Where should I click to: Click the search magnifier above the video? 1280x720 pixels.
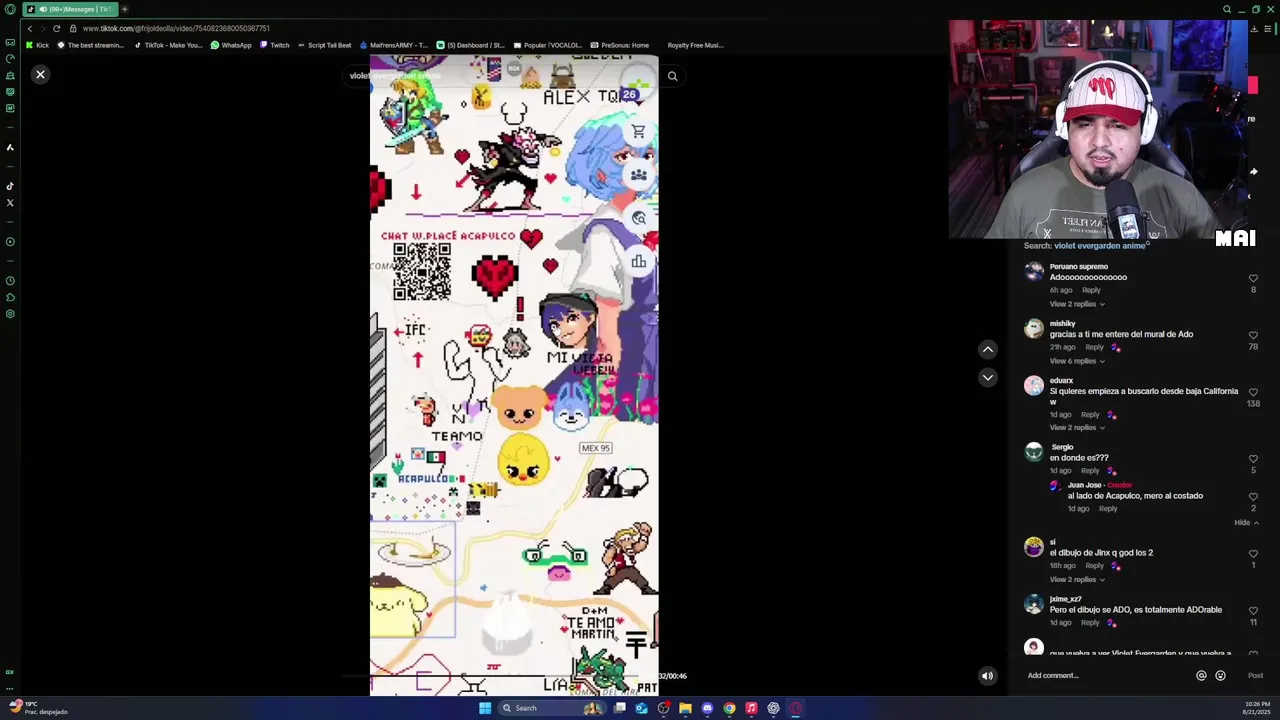pyautogui.click(x=672, y=76)
